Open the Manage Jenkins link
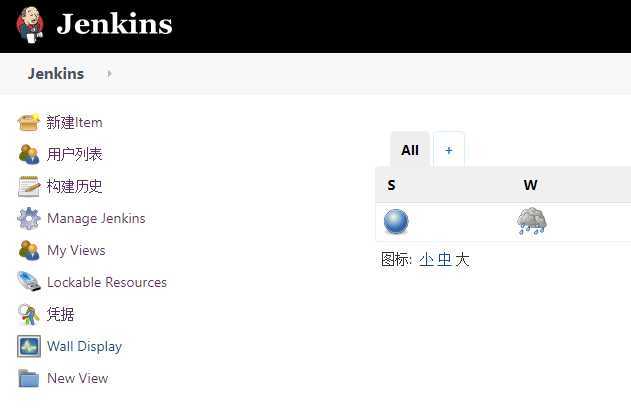The height and width of the screenshot is (410, 631). coord(96,218)
